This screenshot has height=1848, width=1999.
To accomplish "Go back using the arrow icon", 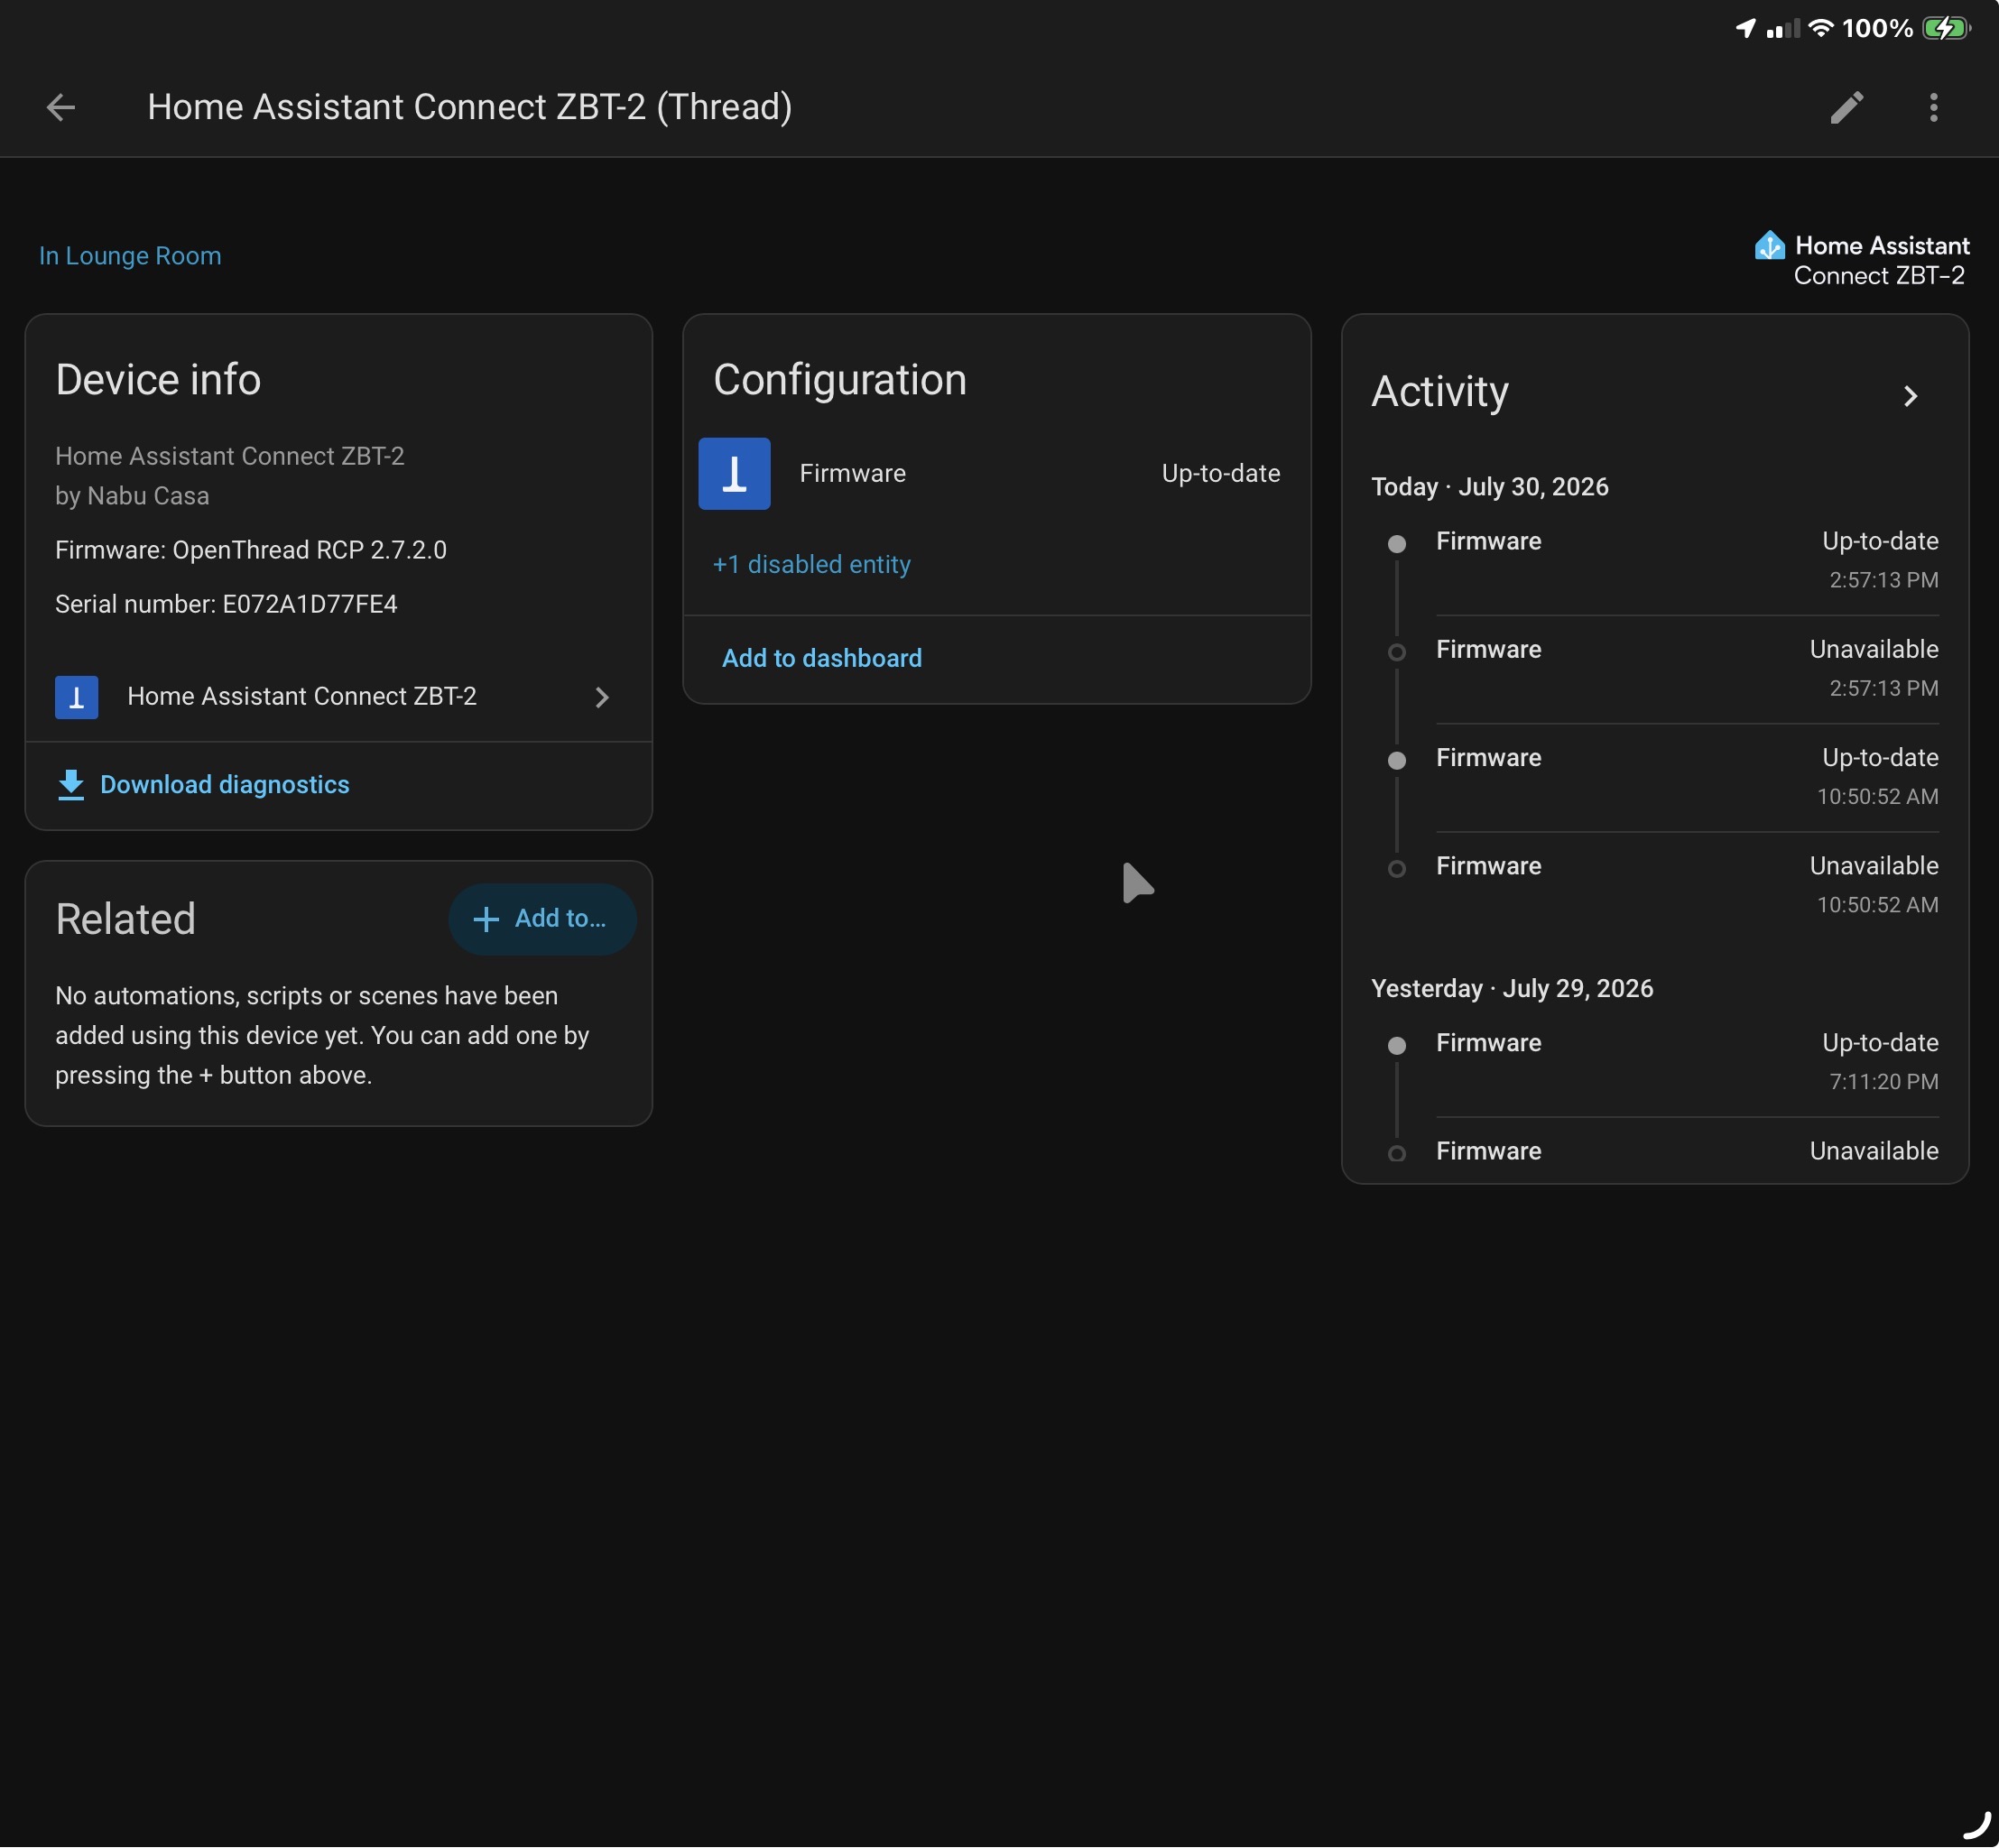I will coord(61,107).
